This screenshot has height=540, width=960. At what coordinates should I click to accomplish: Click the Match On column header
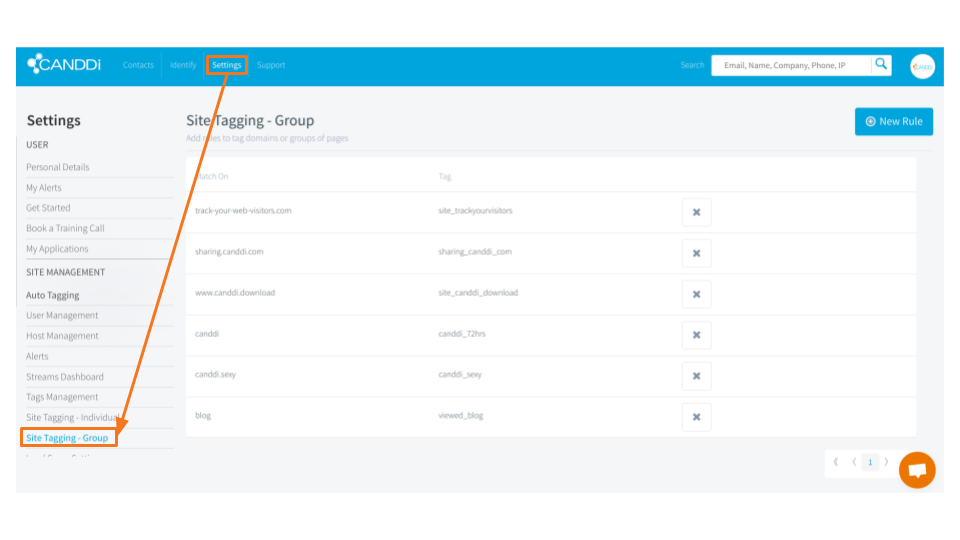point(211,176)
